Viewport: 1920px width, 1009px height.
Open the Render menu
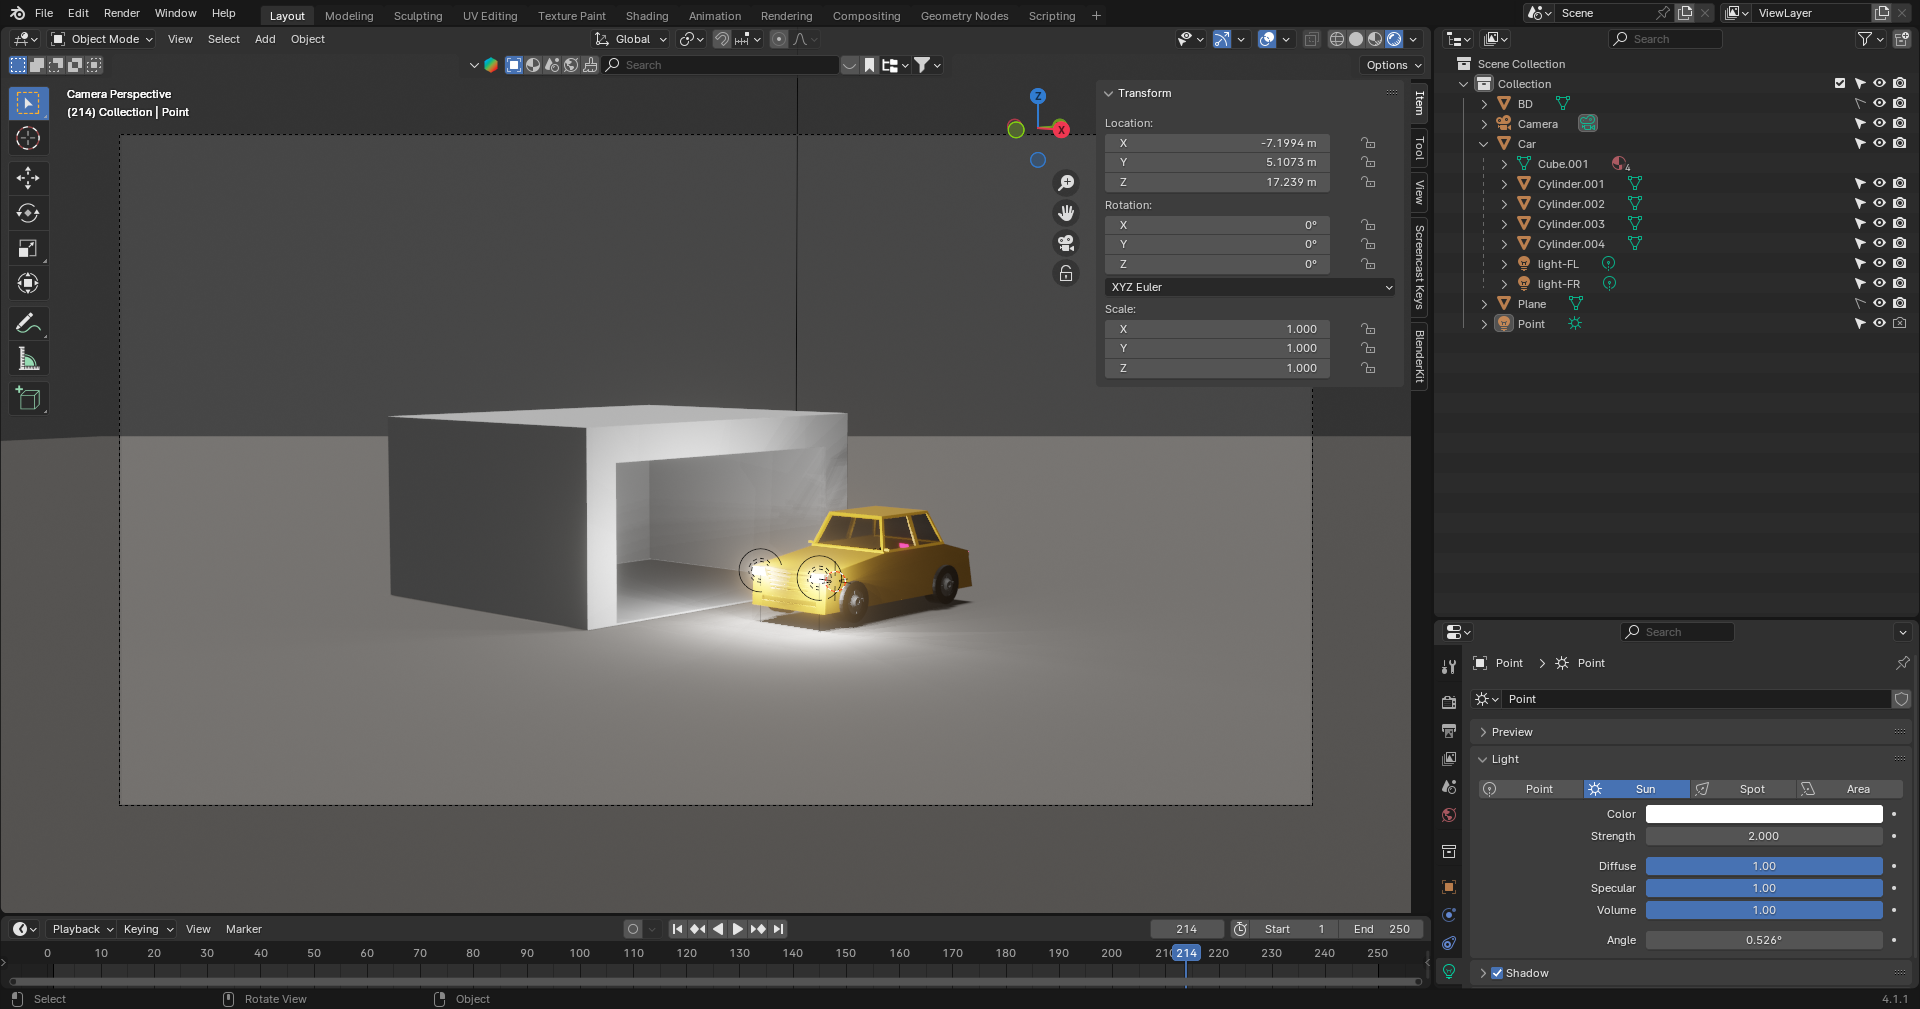coord(121,13)
